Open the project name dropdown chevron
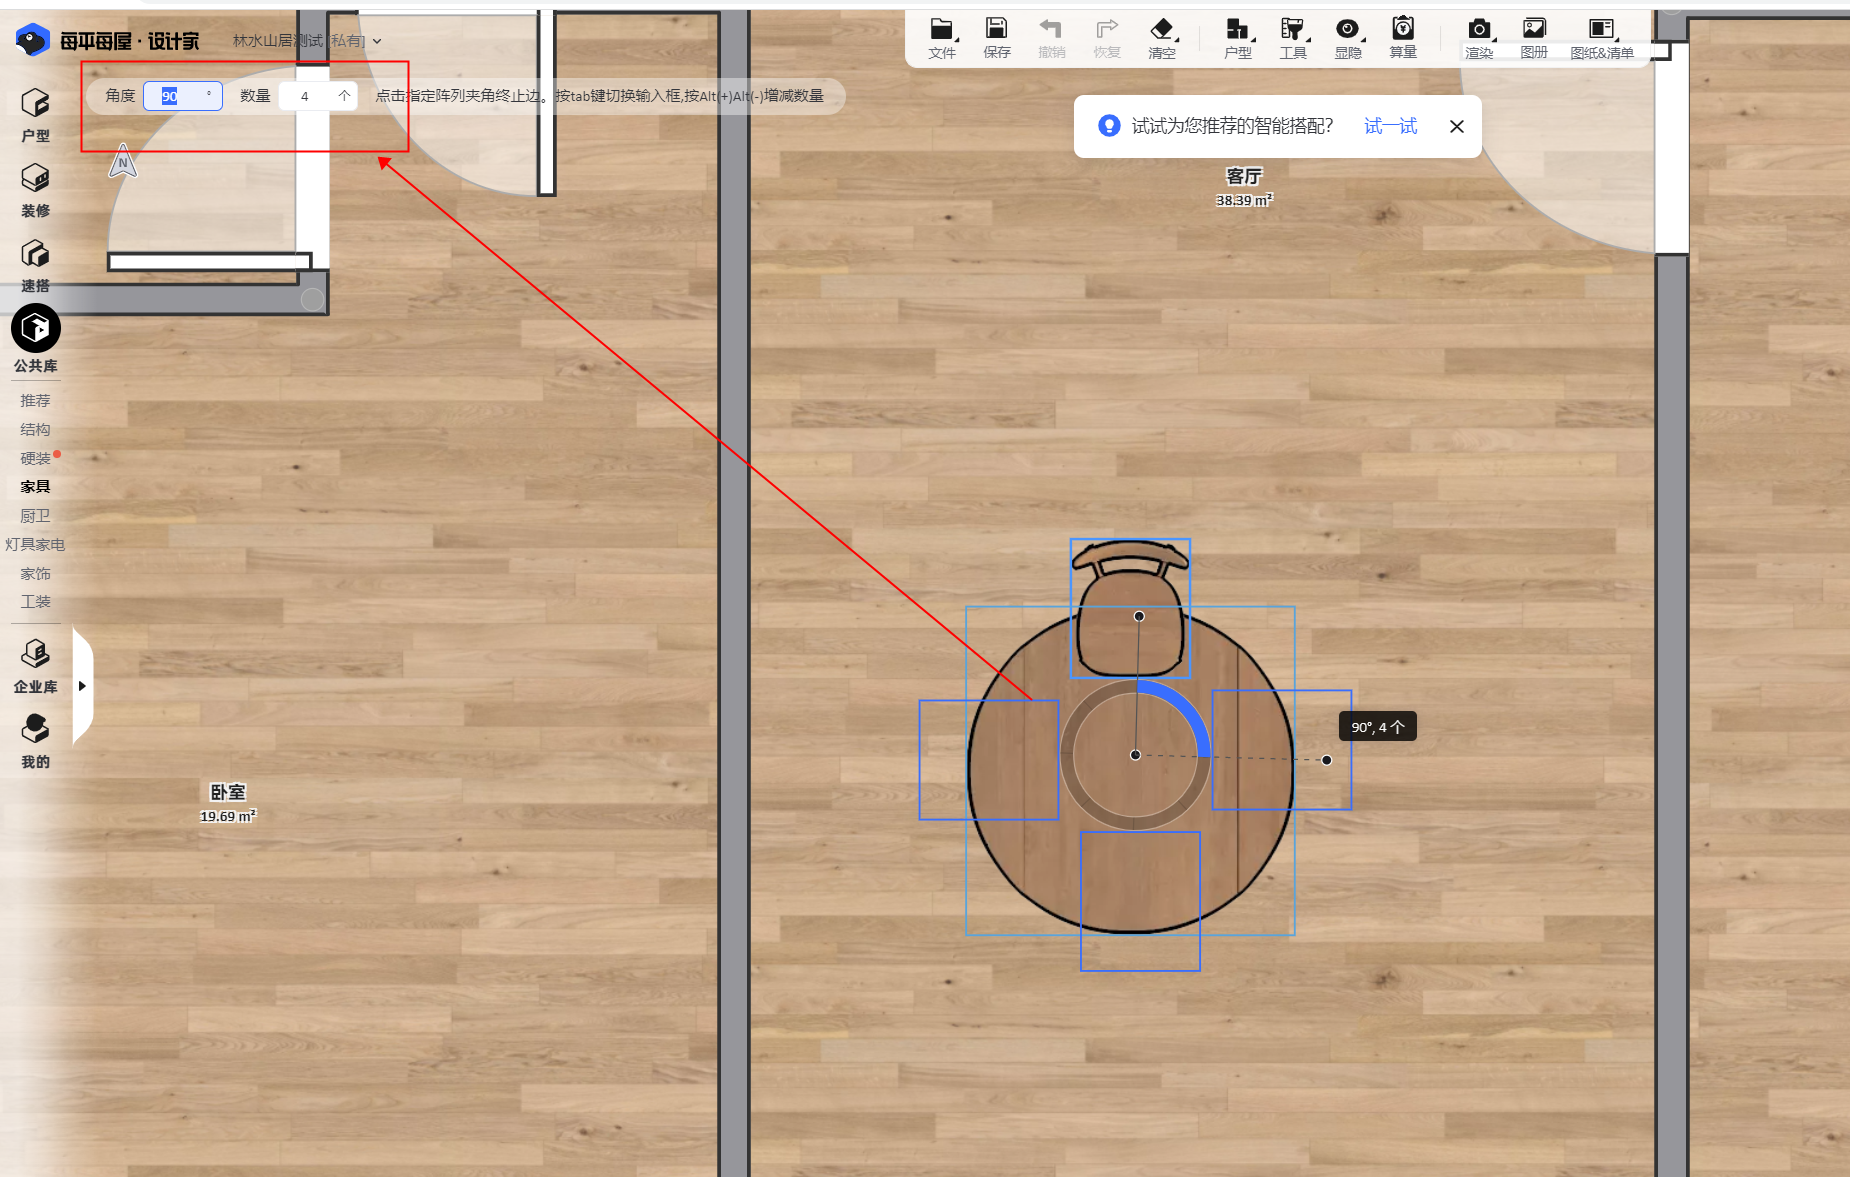 click(377, 42)
